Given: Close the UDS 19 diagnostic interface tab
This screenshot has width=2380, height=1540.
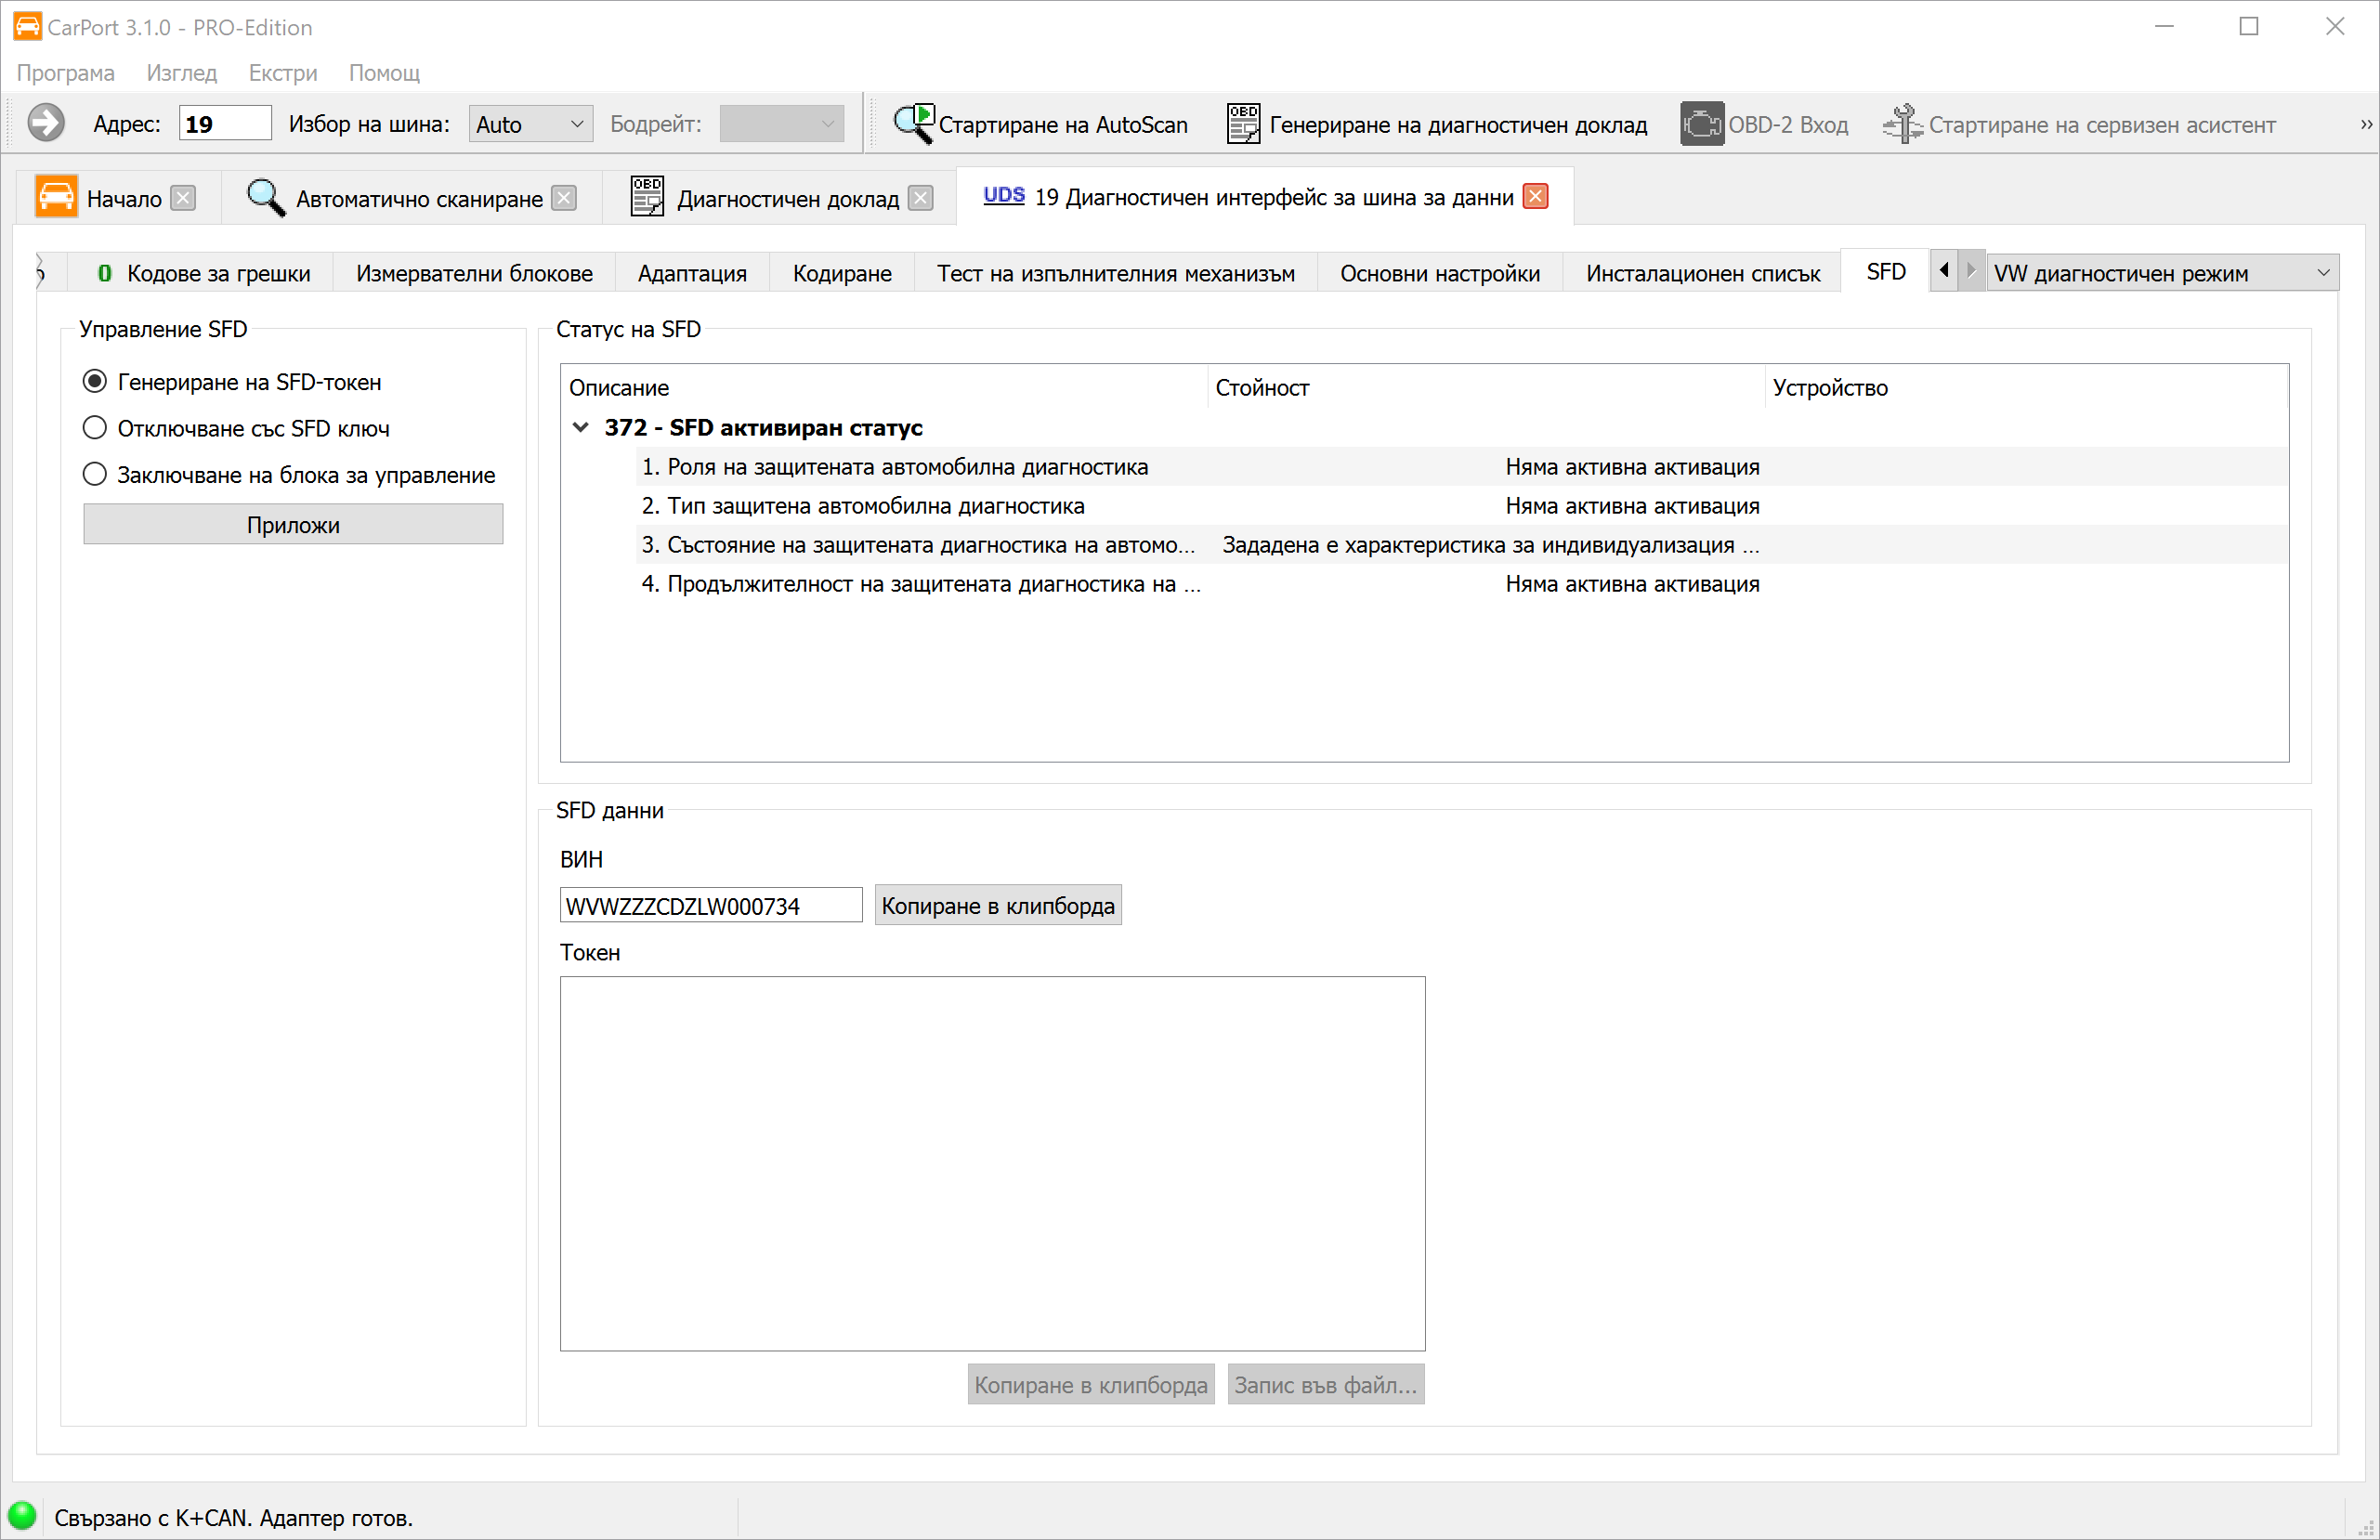Looking at the screenshot, I should point(1535,197).
